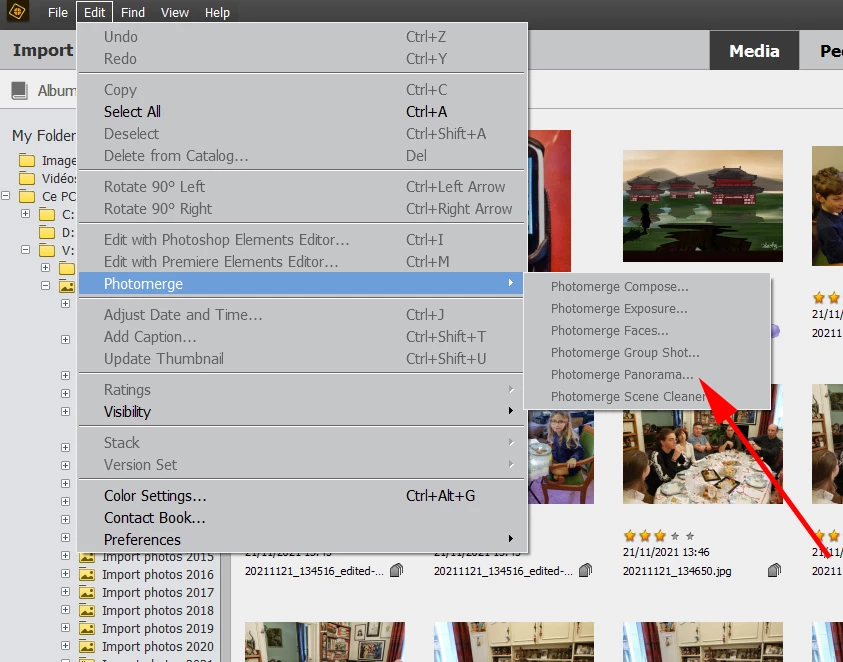Viewport: 843px width, 662px height.
Task: Click Delete from Catalog entry
Action: point(302,155)
